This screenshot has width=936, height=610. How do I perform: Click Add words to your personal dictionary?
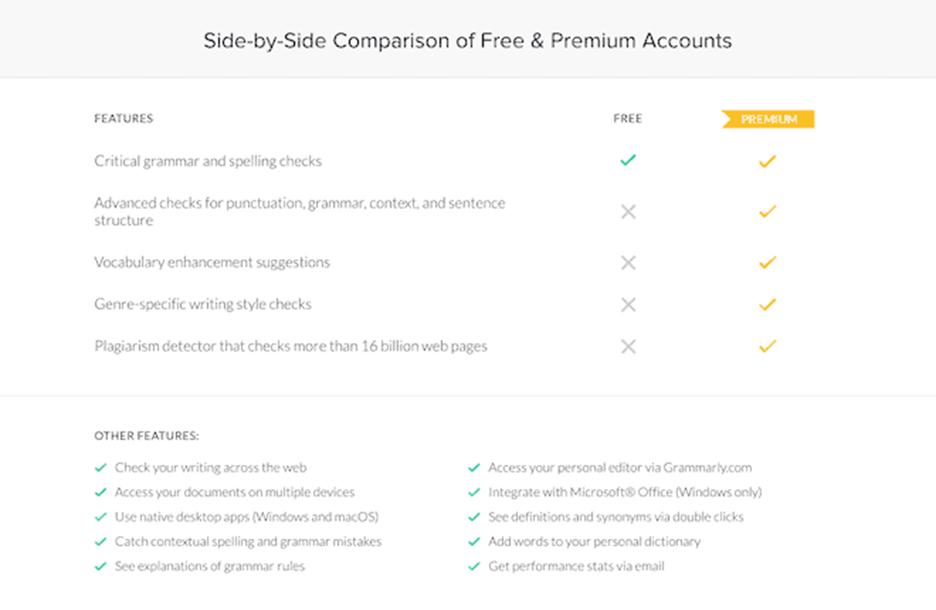[594, 542]
